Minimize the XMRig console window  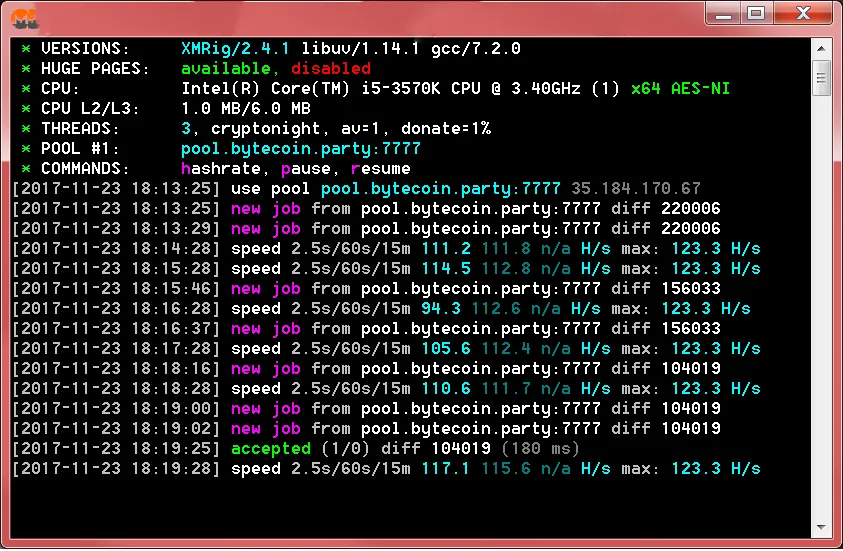tap(724, 14)
